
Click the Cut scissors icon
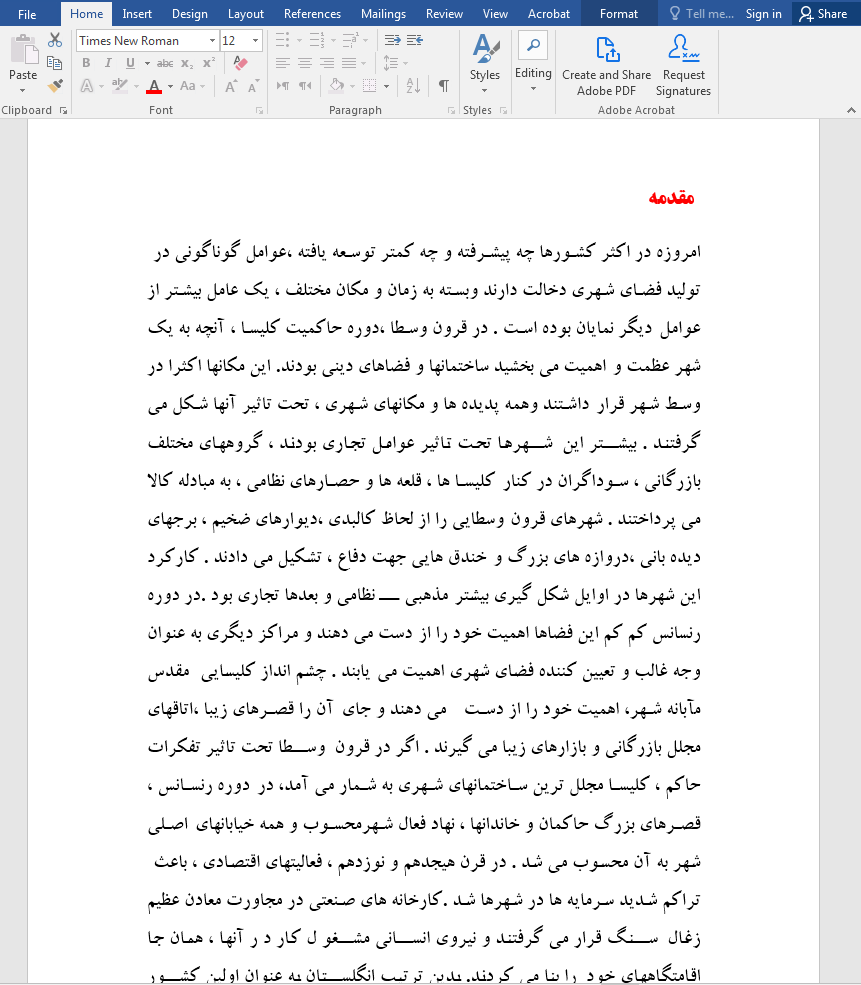(55, 40)
